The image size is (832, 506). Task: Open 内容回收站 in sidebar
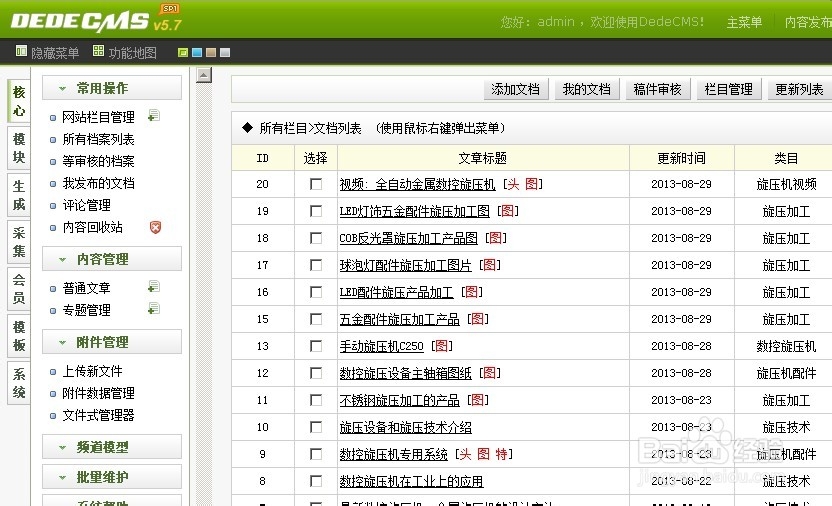coord(92,227)
